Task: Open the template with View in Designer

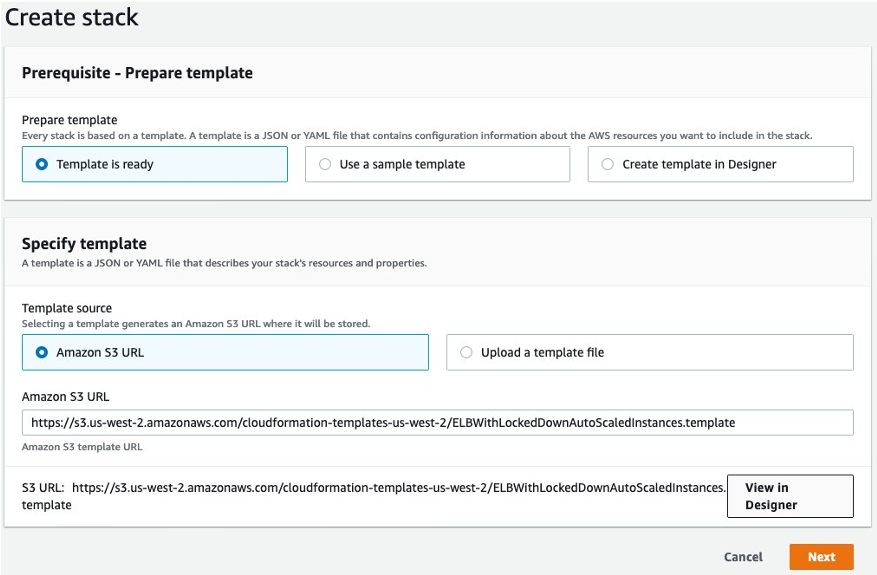Action: [x=789, y=496]
